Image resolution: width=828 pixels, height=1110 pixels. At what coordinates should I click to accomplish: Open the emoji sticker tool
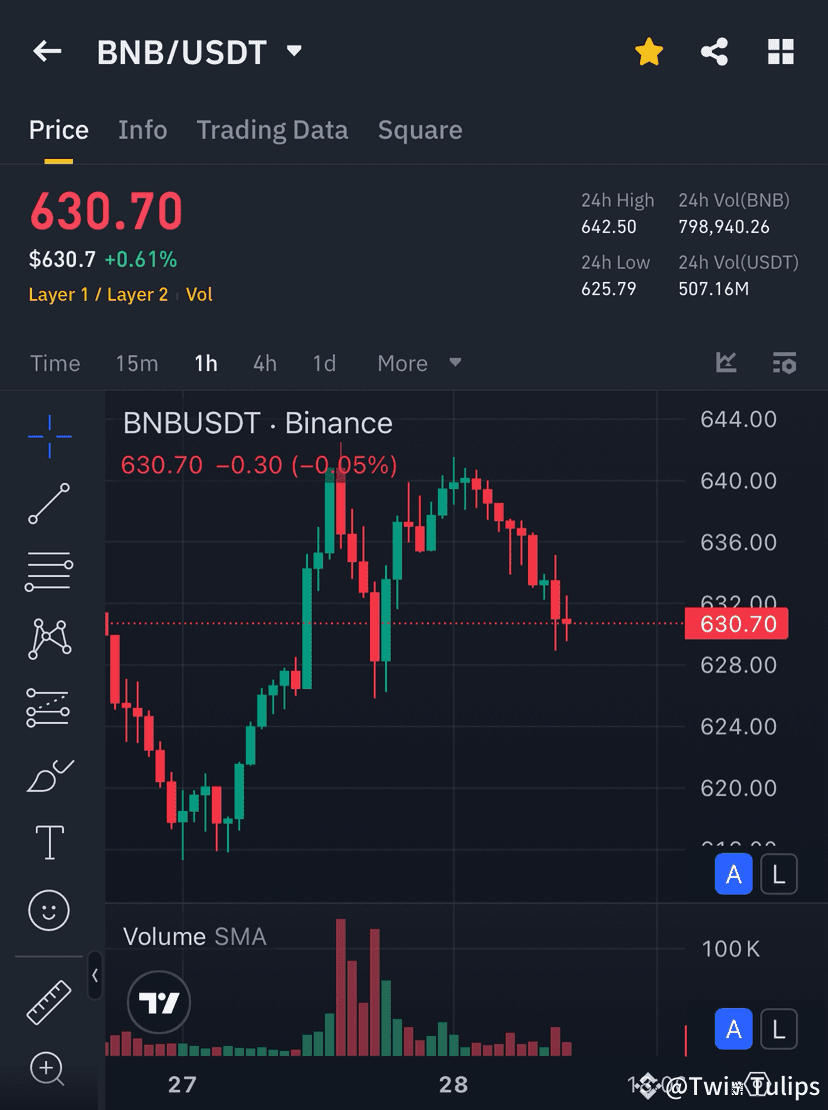pos(48,910)
